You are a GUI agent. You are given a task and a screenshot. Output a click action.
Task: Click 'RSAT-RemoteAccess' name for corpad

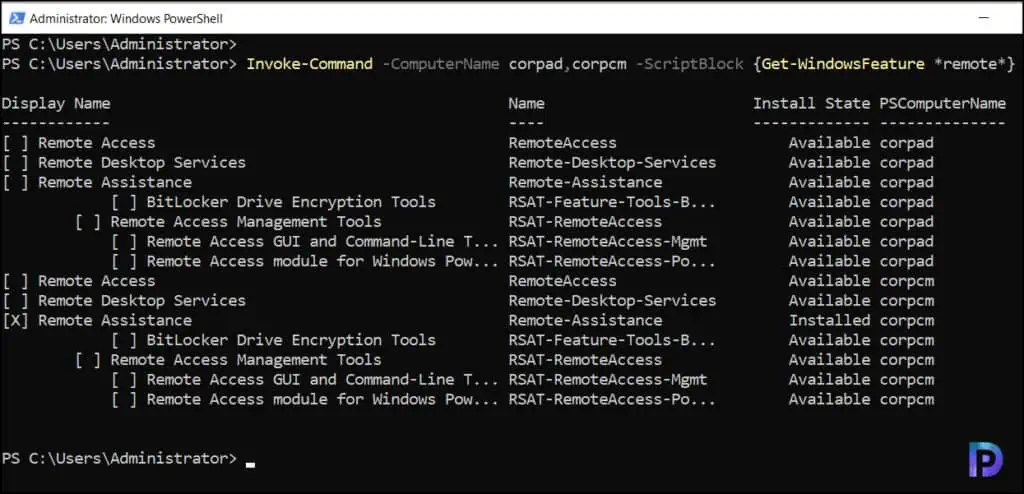tap(585, 222)
